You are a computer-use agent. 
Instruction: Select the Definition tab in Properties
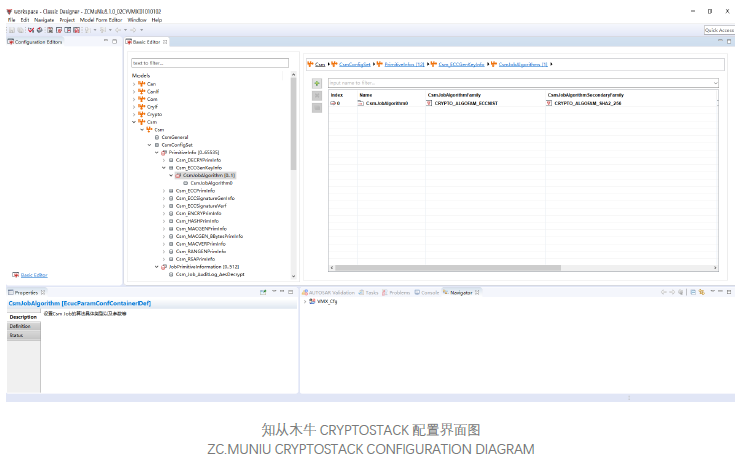(23, 326)
